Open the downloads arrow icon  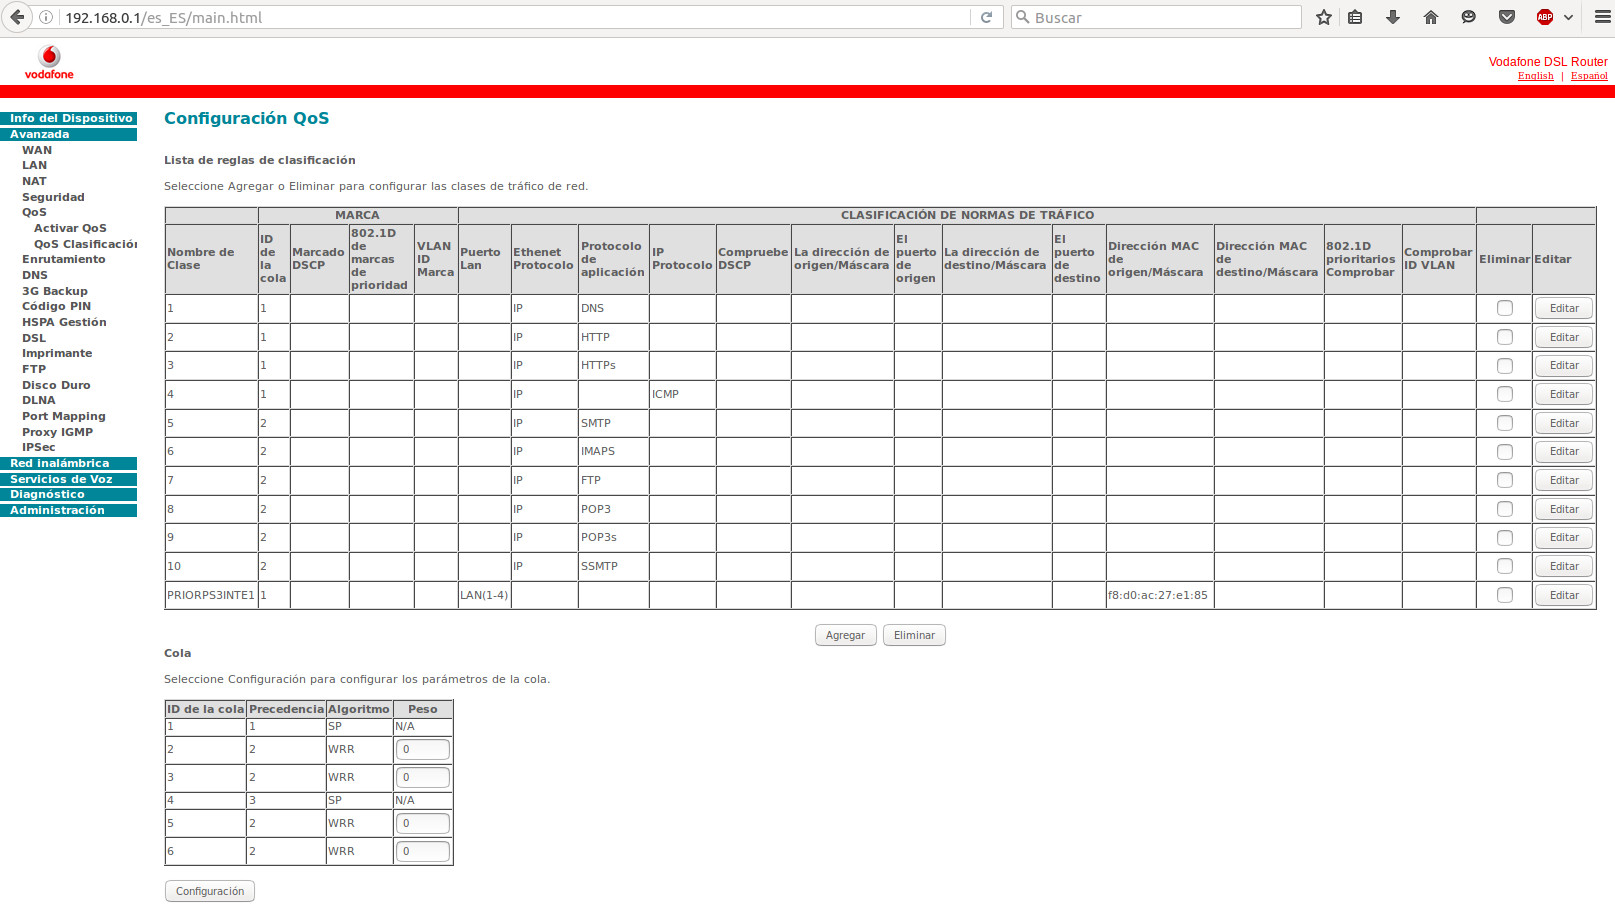[1393, 17]
